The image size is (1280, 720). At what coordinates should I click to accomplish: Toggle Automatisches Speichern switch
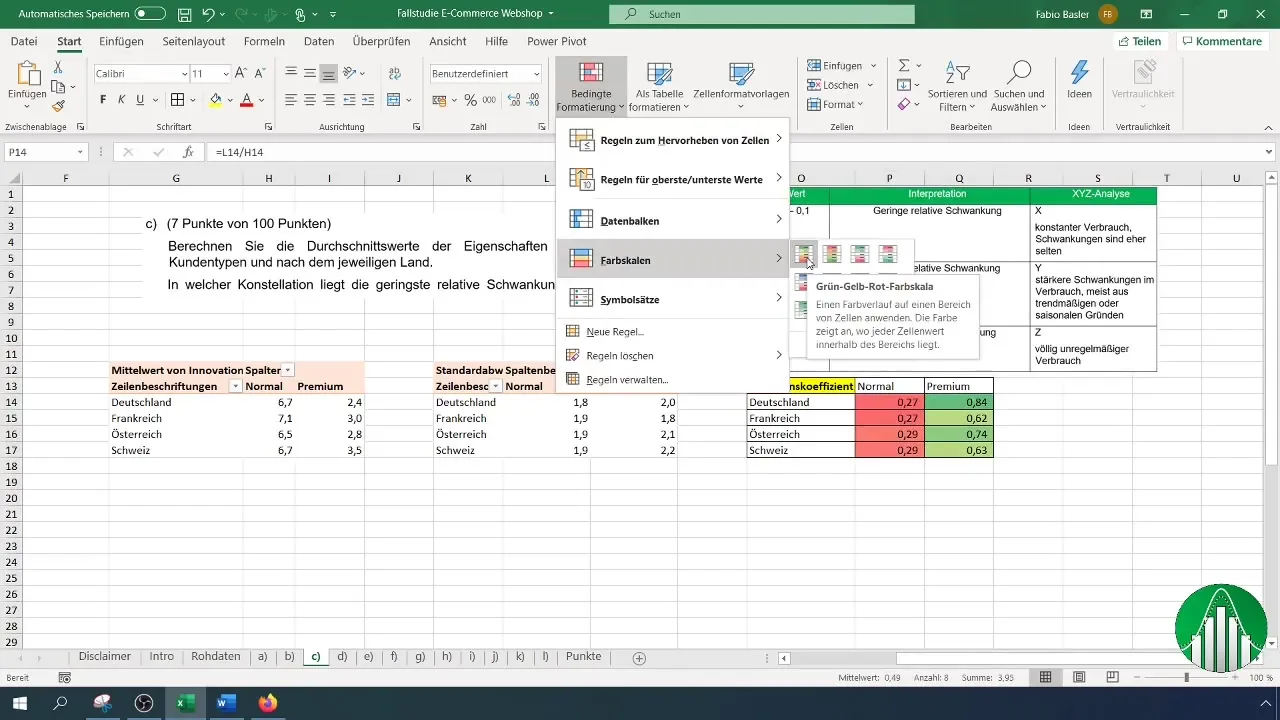point(150,14)
